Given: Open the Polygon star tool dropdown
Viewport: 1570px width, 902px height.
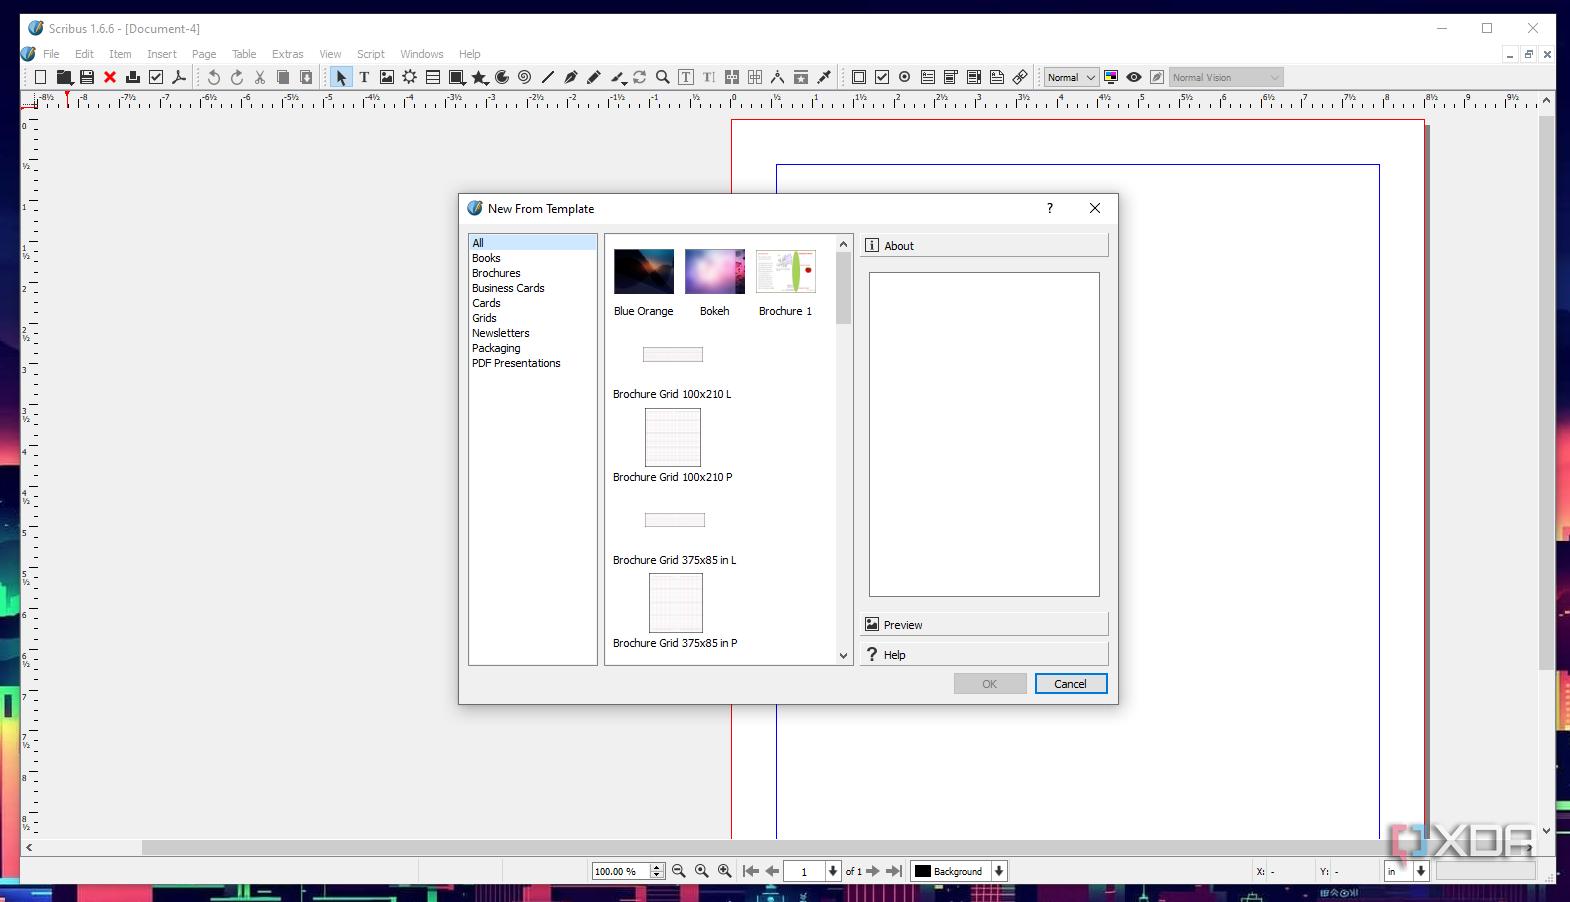Looking at the screenshot, I should (x=480, y=77).
